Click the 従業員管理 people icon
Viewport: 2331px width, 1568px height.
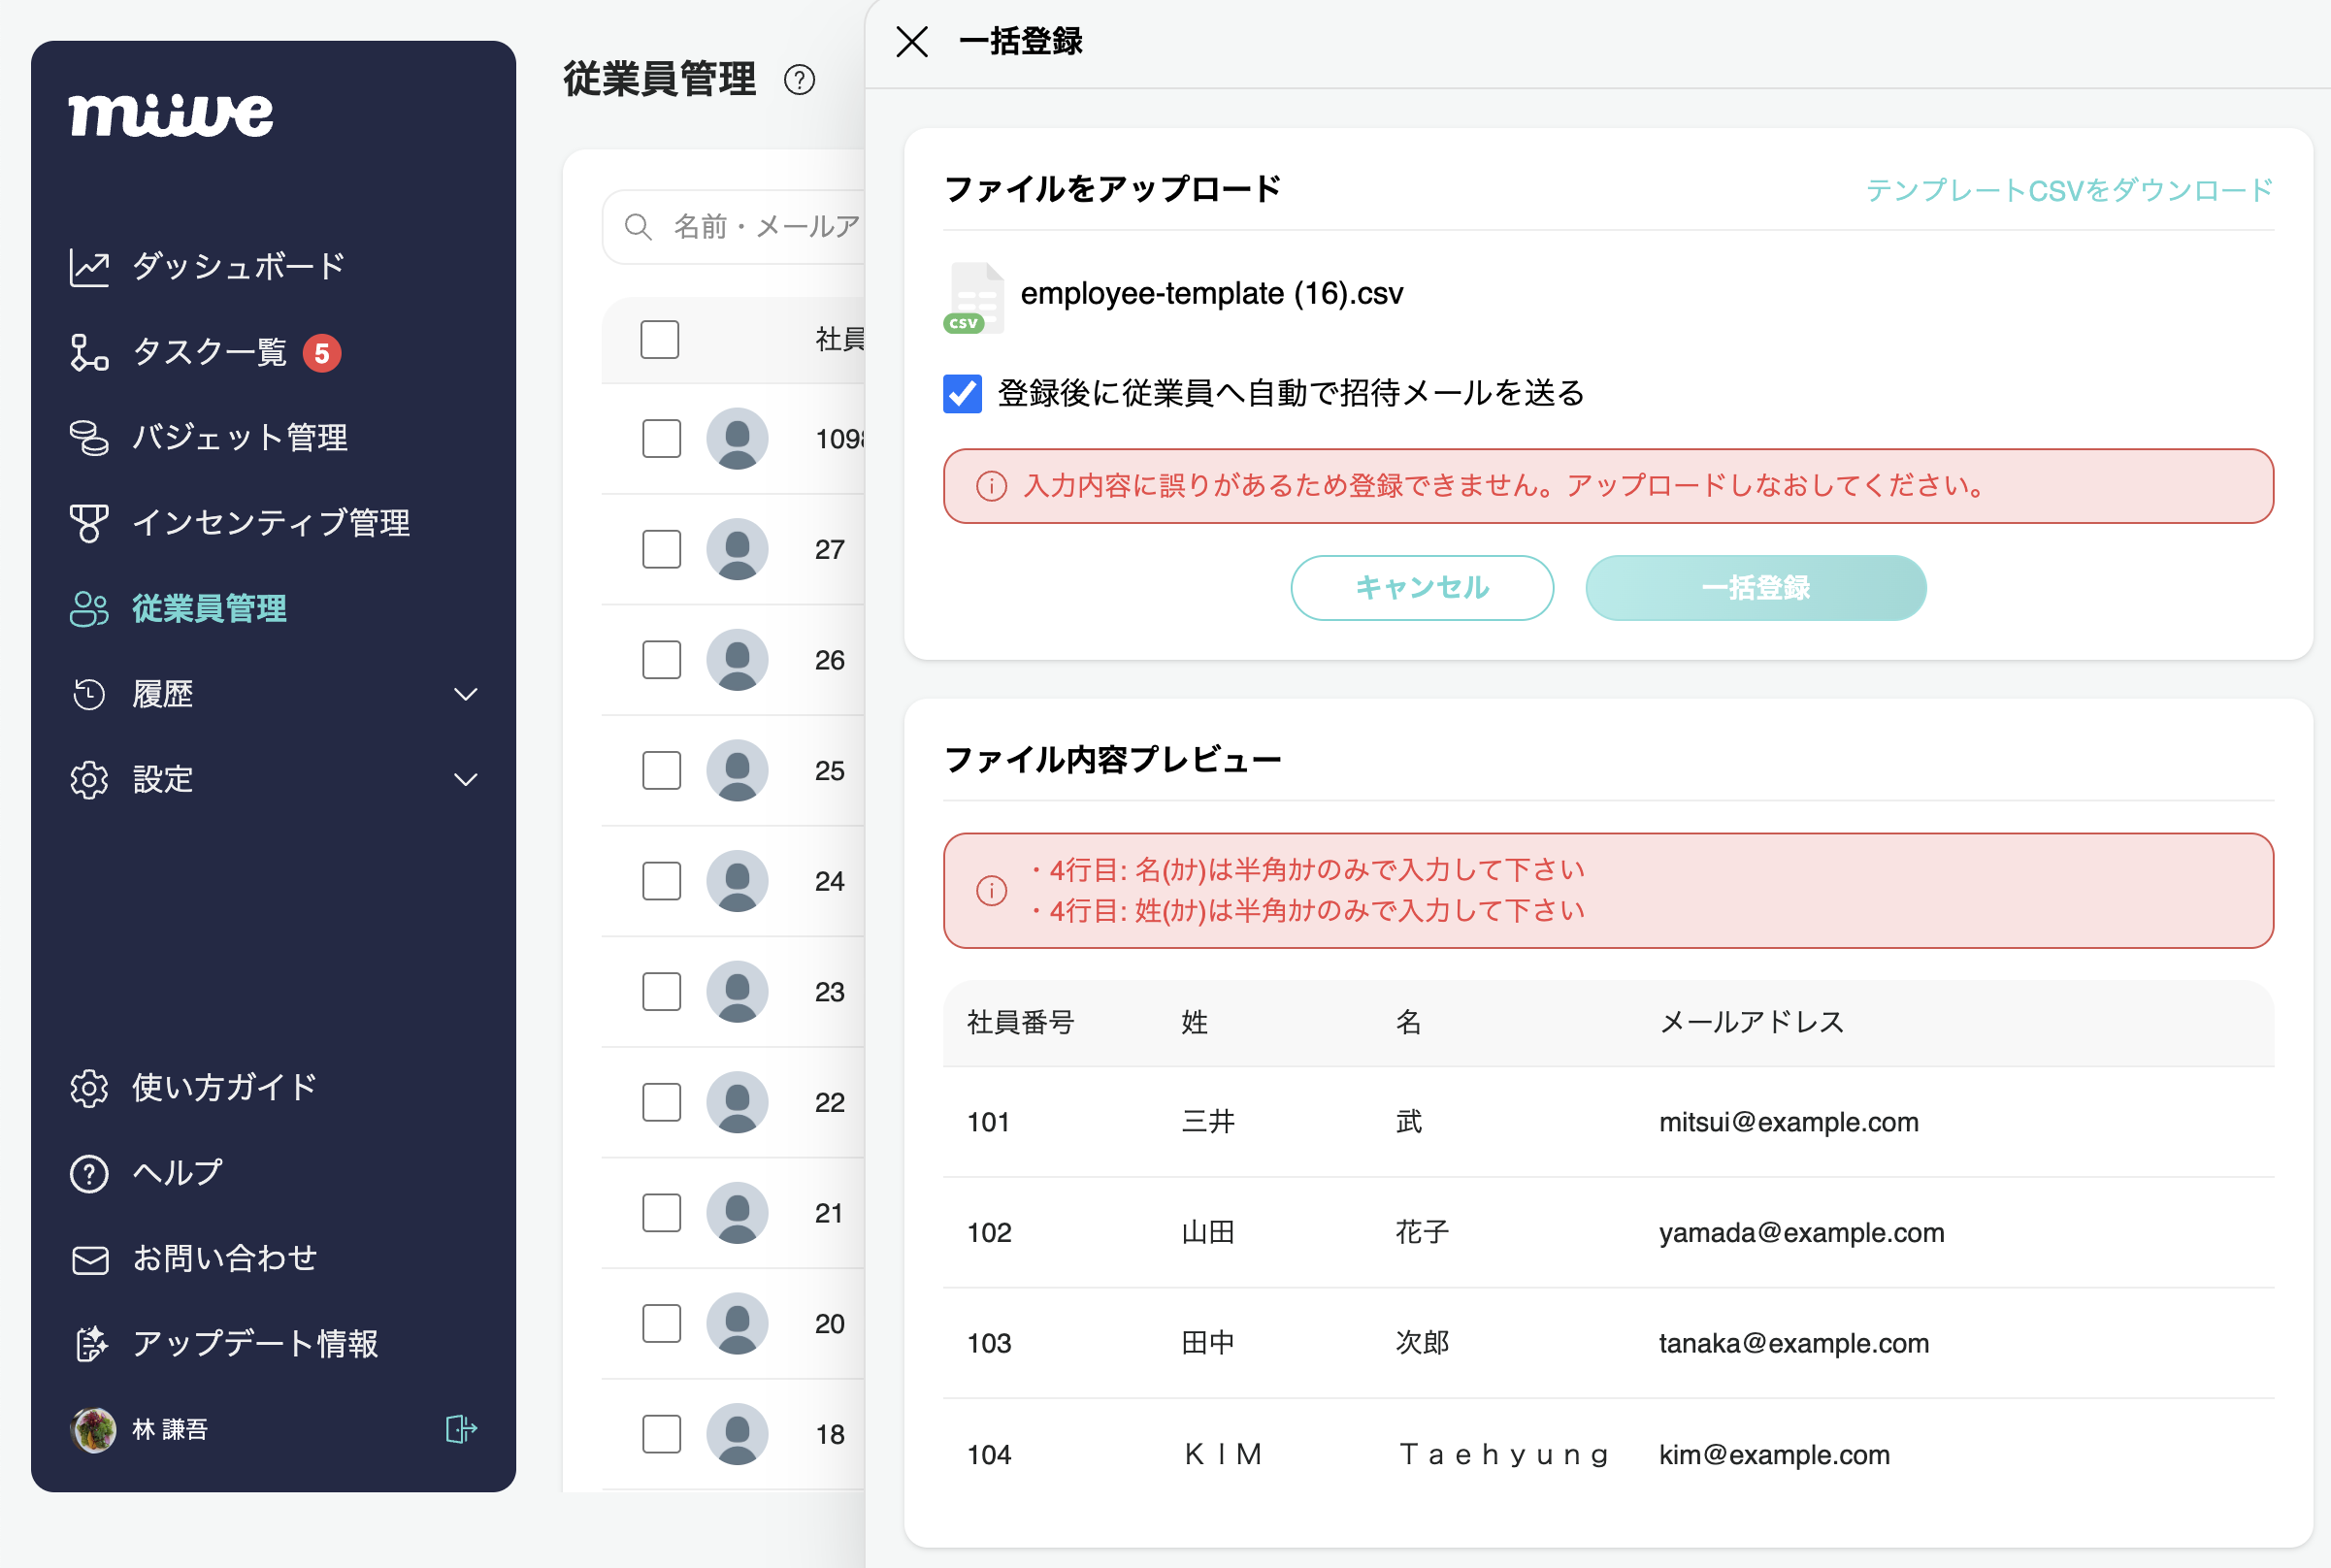coord(89,609)
